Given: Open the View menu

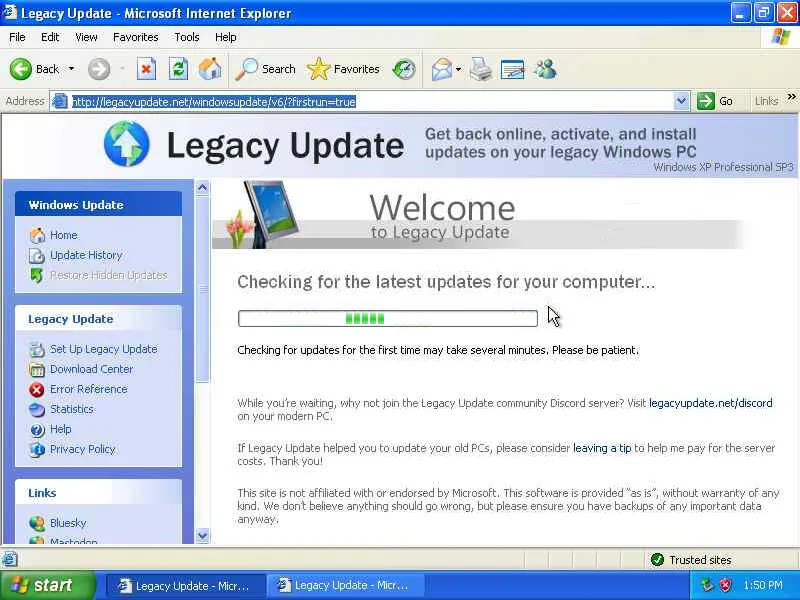Looking at the screenshot, I should 86,37.
